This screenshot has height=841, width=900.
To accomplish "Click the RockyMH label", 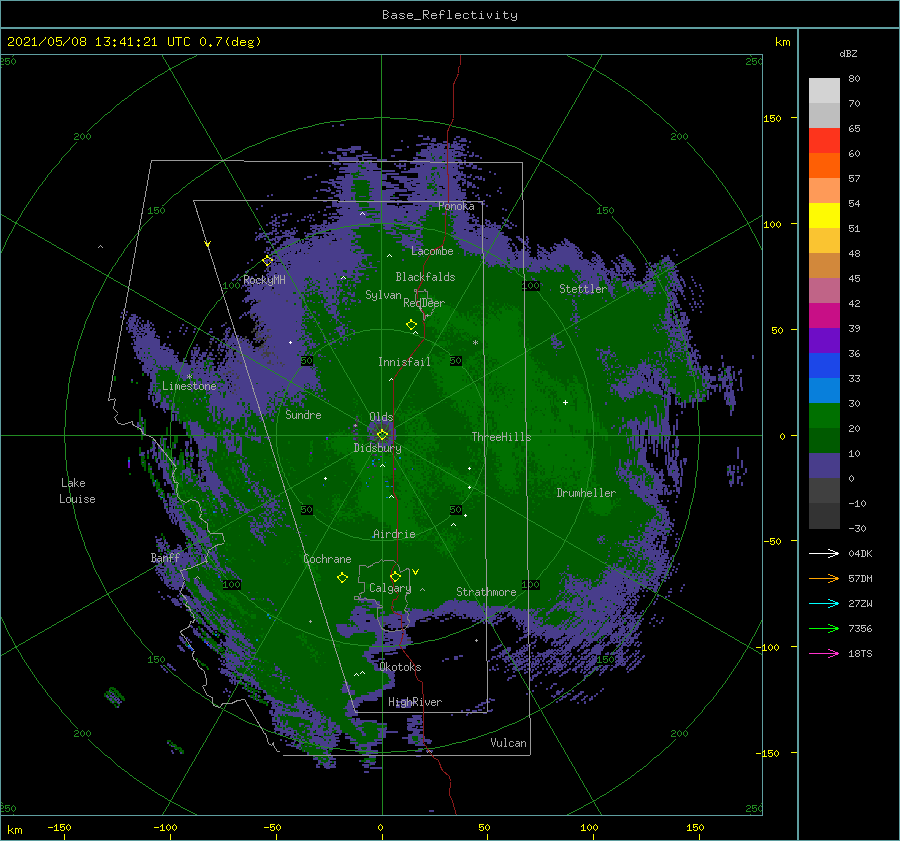I will click(x=264, y=280).
